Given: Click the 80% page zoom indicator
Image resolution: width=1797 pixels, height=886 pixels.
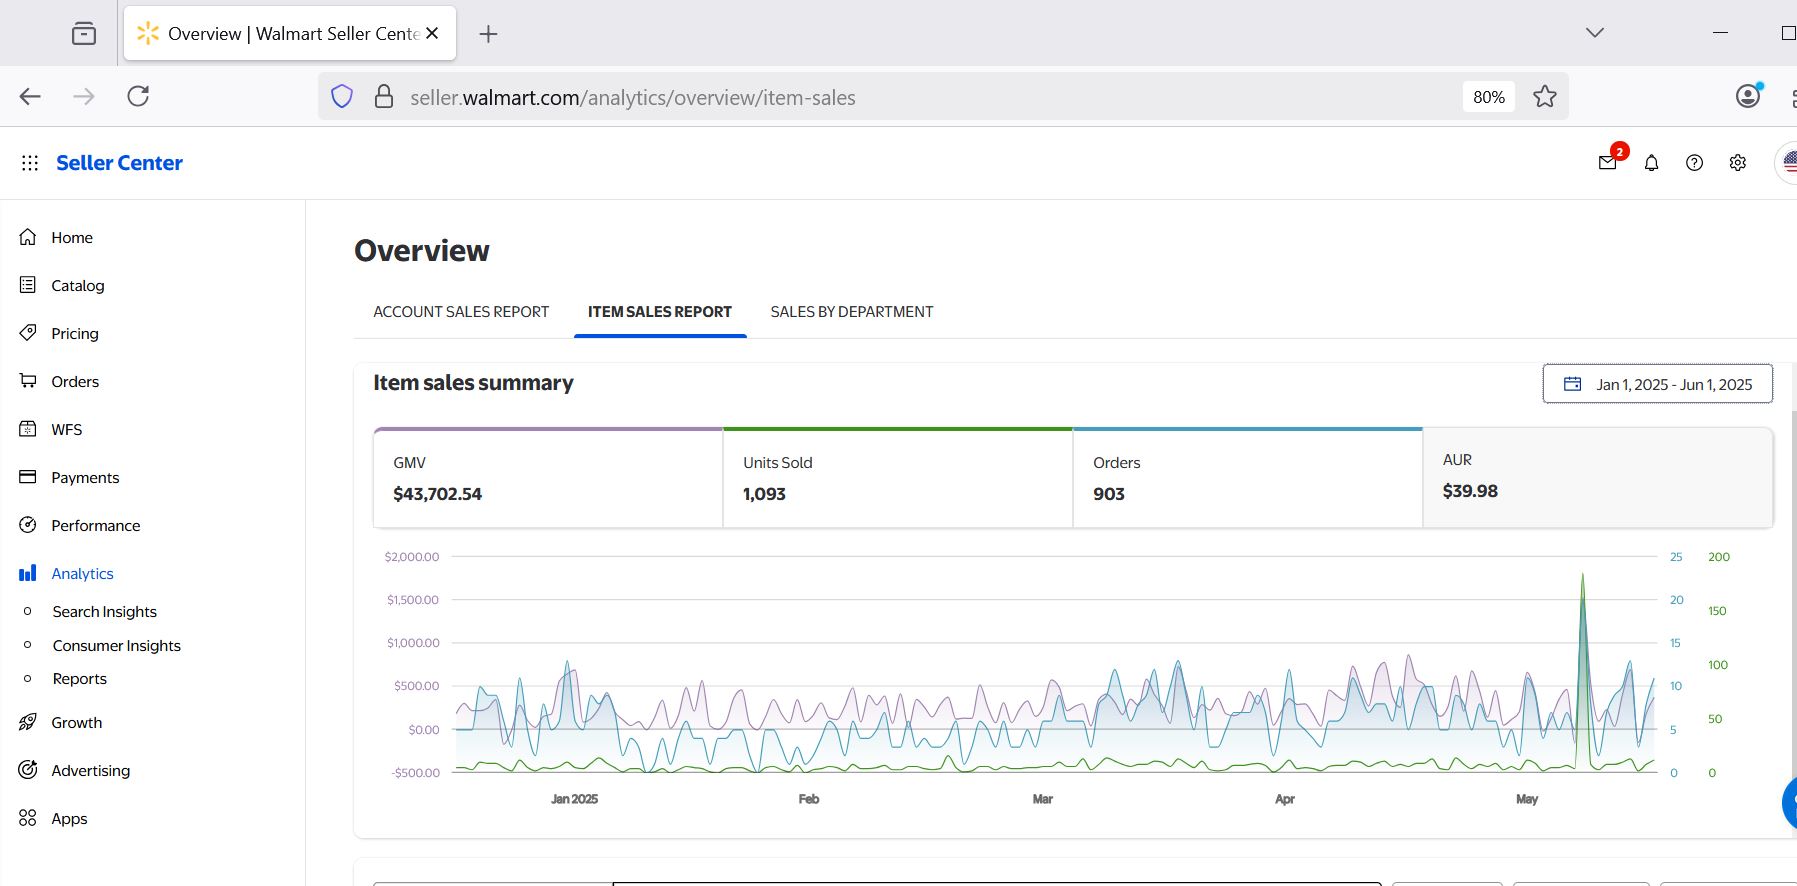Looking at the screenshot, I should pos(1488,97).
